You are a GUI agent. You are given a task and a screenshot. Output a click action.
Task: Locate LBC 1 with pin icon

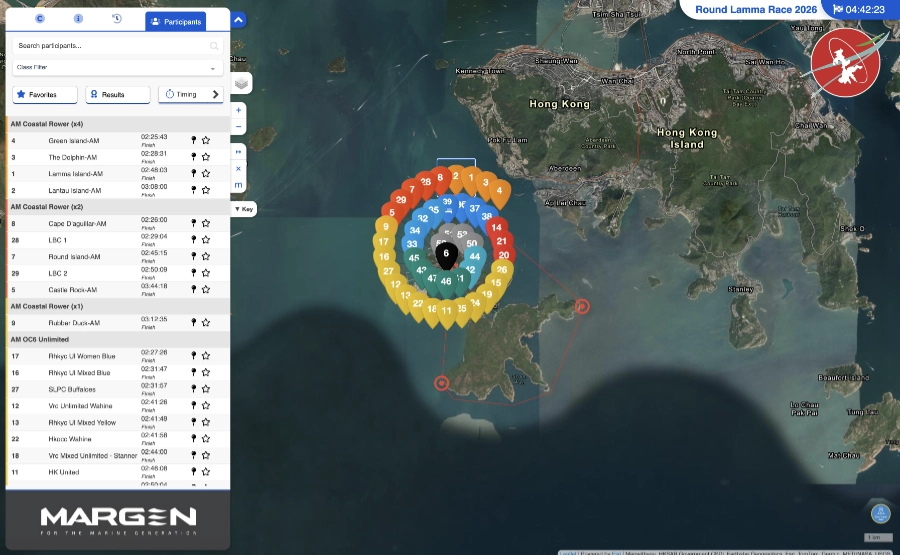[193, 240]
